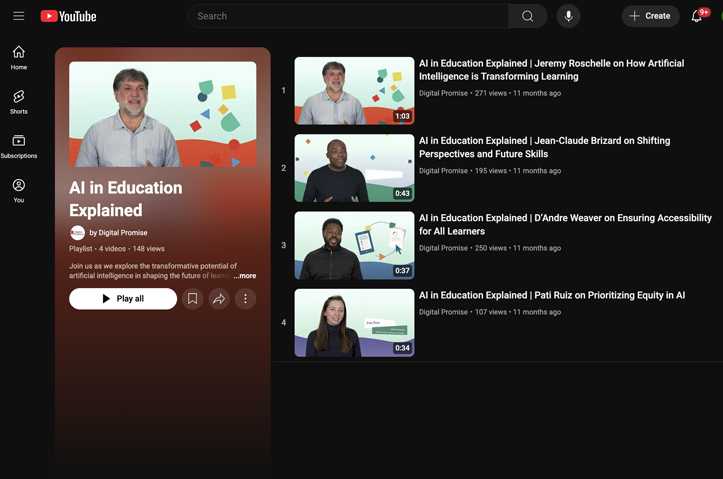Image resolution: width=723 pixels, height=479 pixels.
Task: Open the You section
Action: (x=18, y=190)
